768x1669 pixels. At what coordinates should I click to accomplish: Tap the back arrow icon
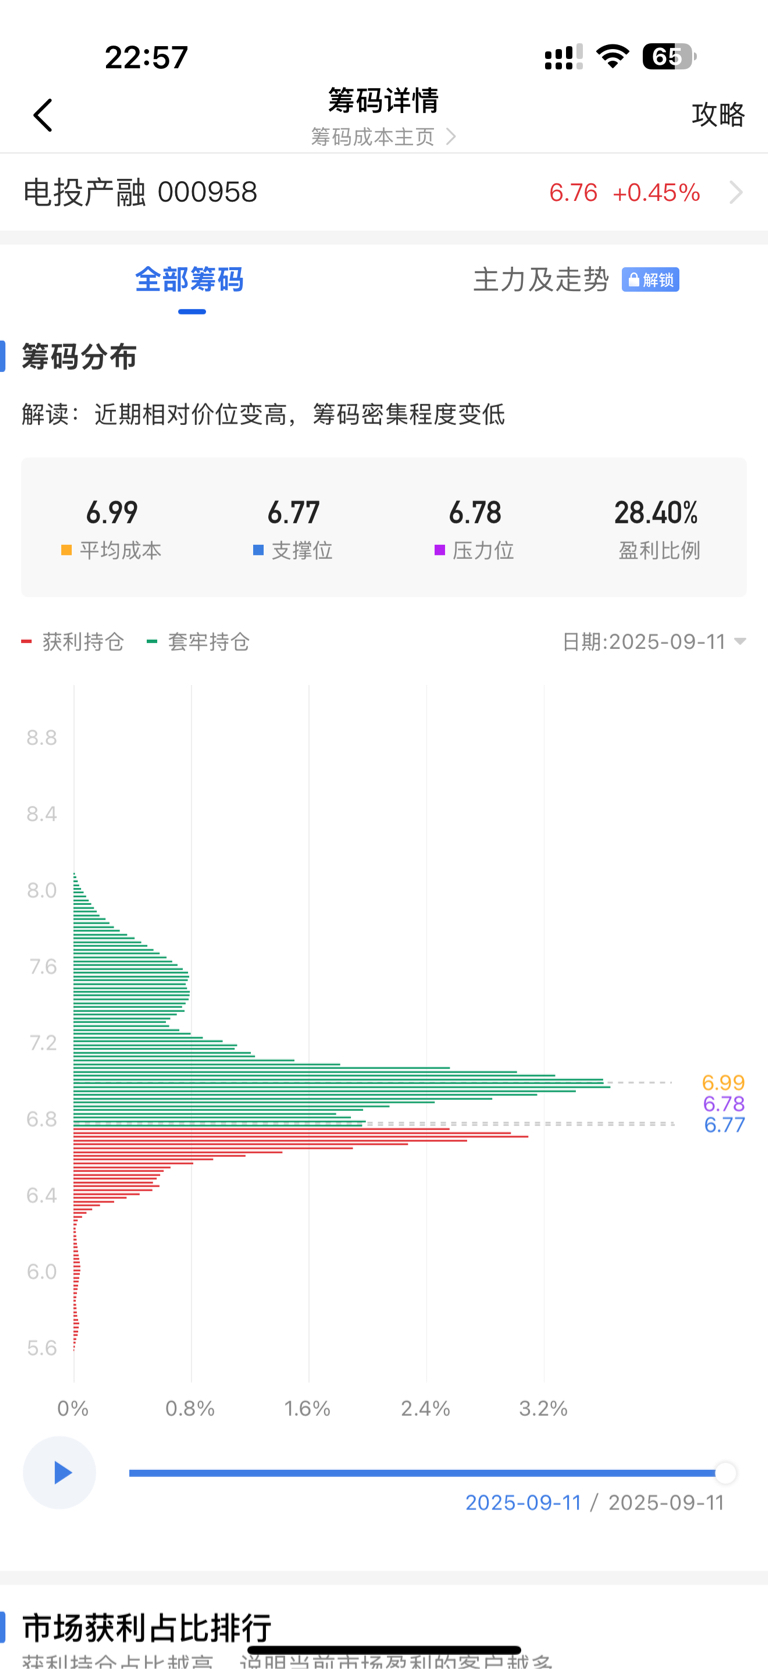tap(43, 115)
